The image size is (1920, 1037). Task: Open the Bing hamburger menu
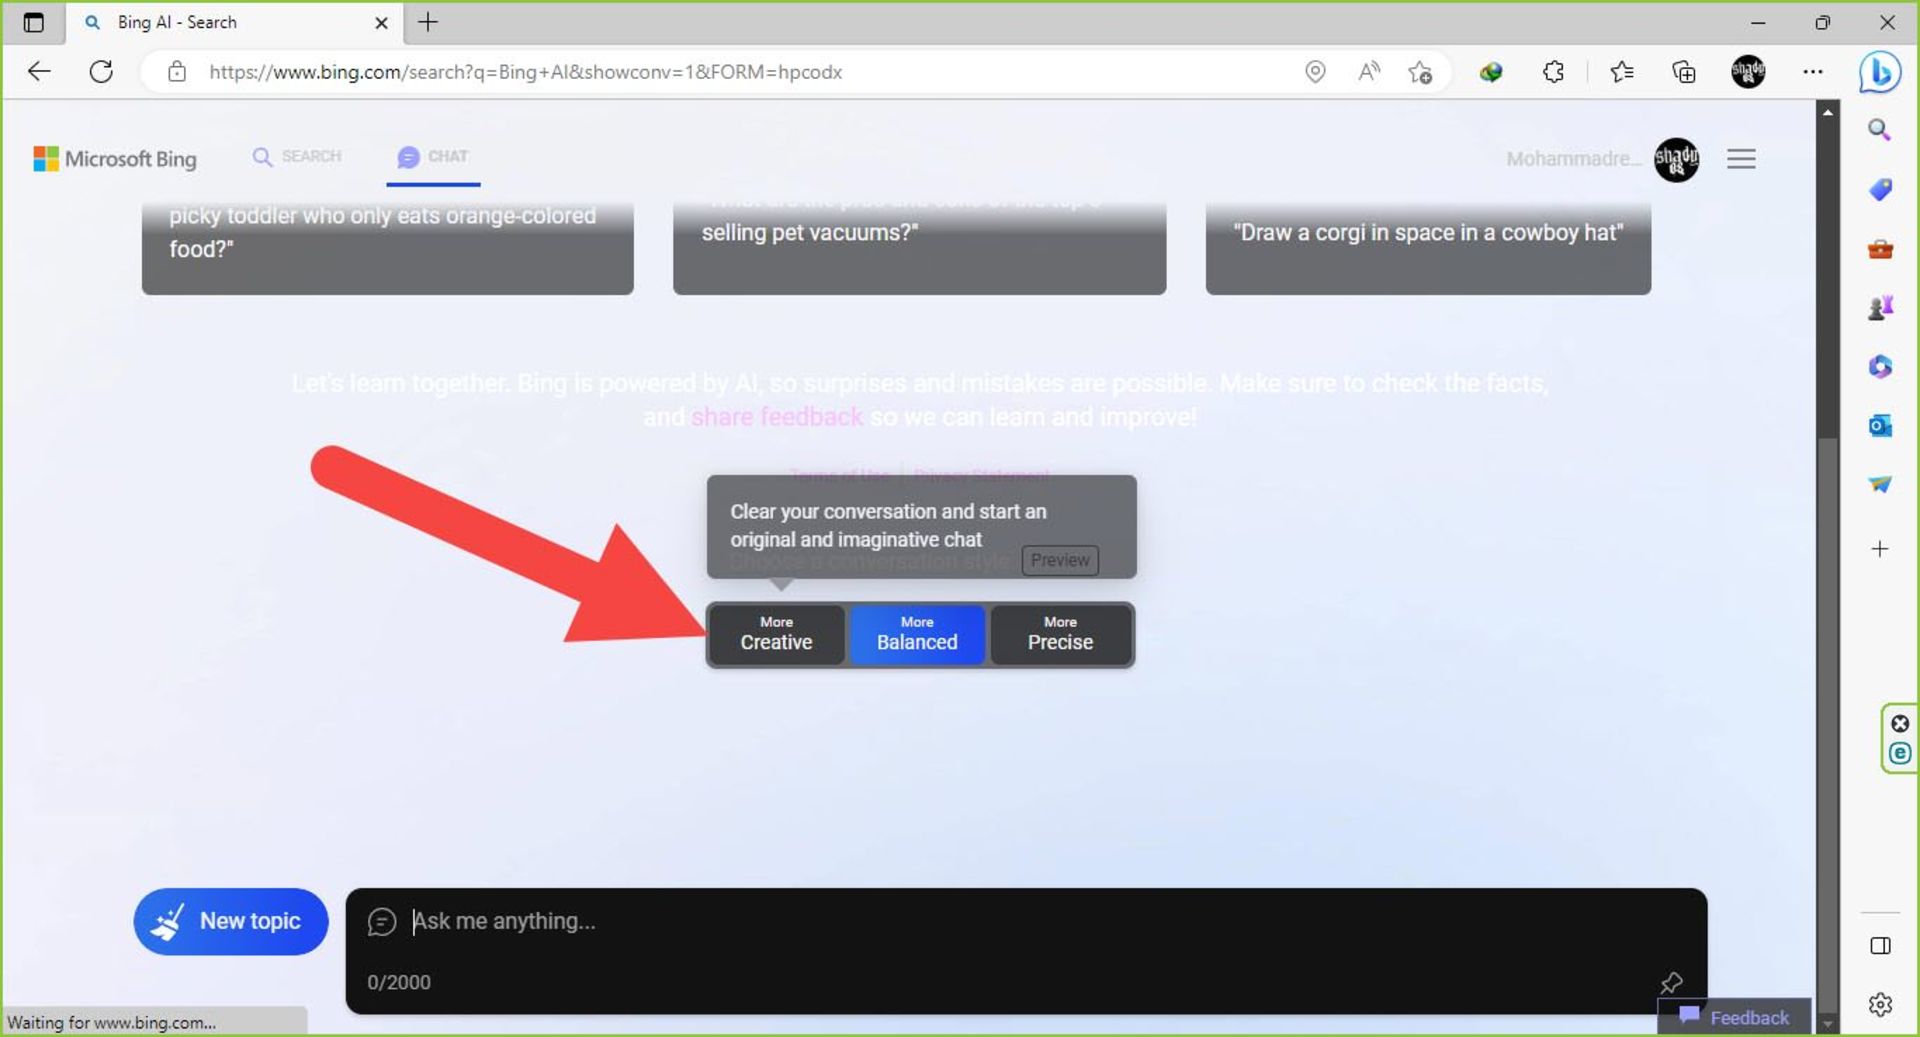[x=1741, y=159]
